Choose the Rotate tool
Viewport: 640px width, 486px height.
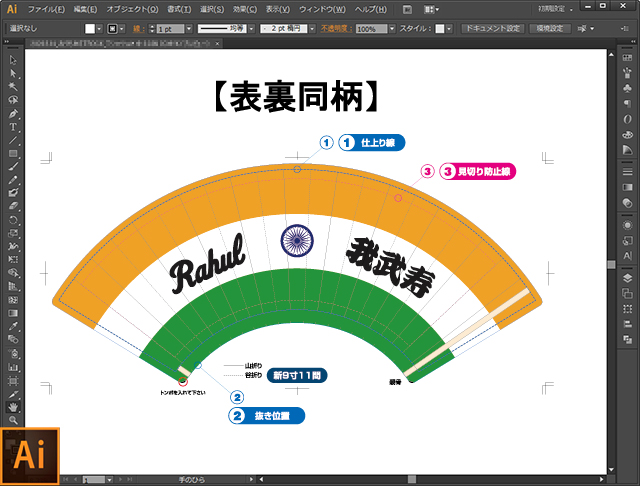tap(13, 220)
